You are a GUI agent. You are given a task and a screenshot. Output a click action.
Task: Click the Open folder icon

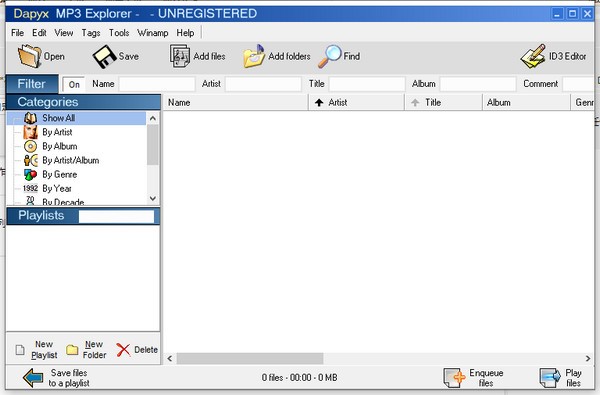pos(29,56)
